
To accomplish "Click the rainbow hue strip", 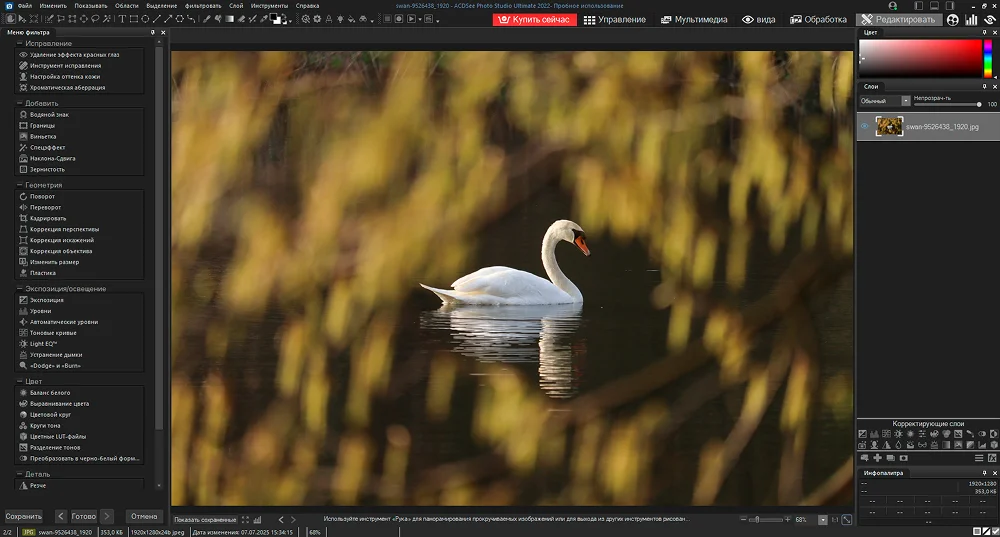I will (x=988, y=59).
